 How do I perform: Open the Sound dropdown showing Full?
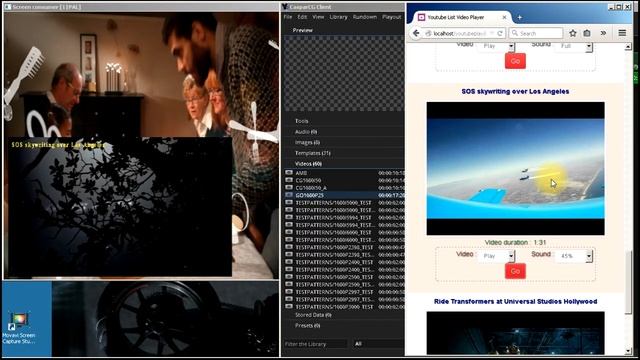[574, 46]
